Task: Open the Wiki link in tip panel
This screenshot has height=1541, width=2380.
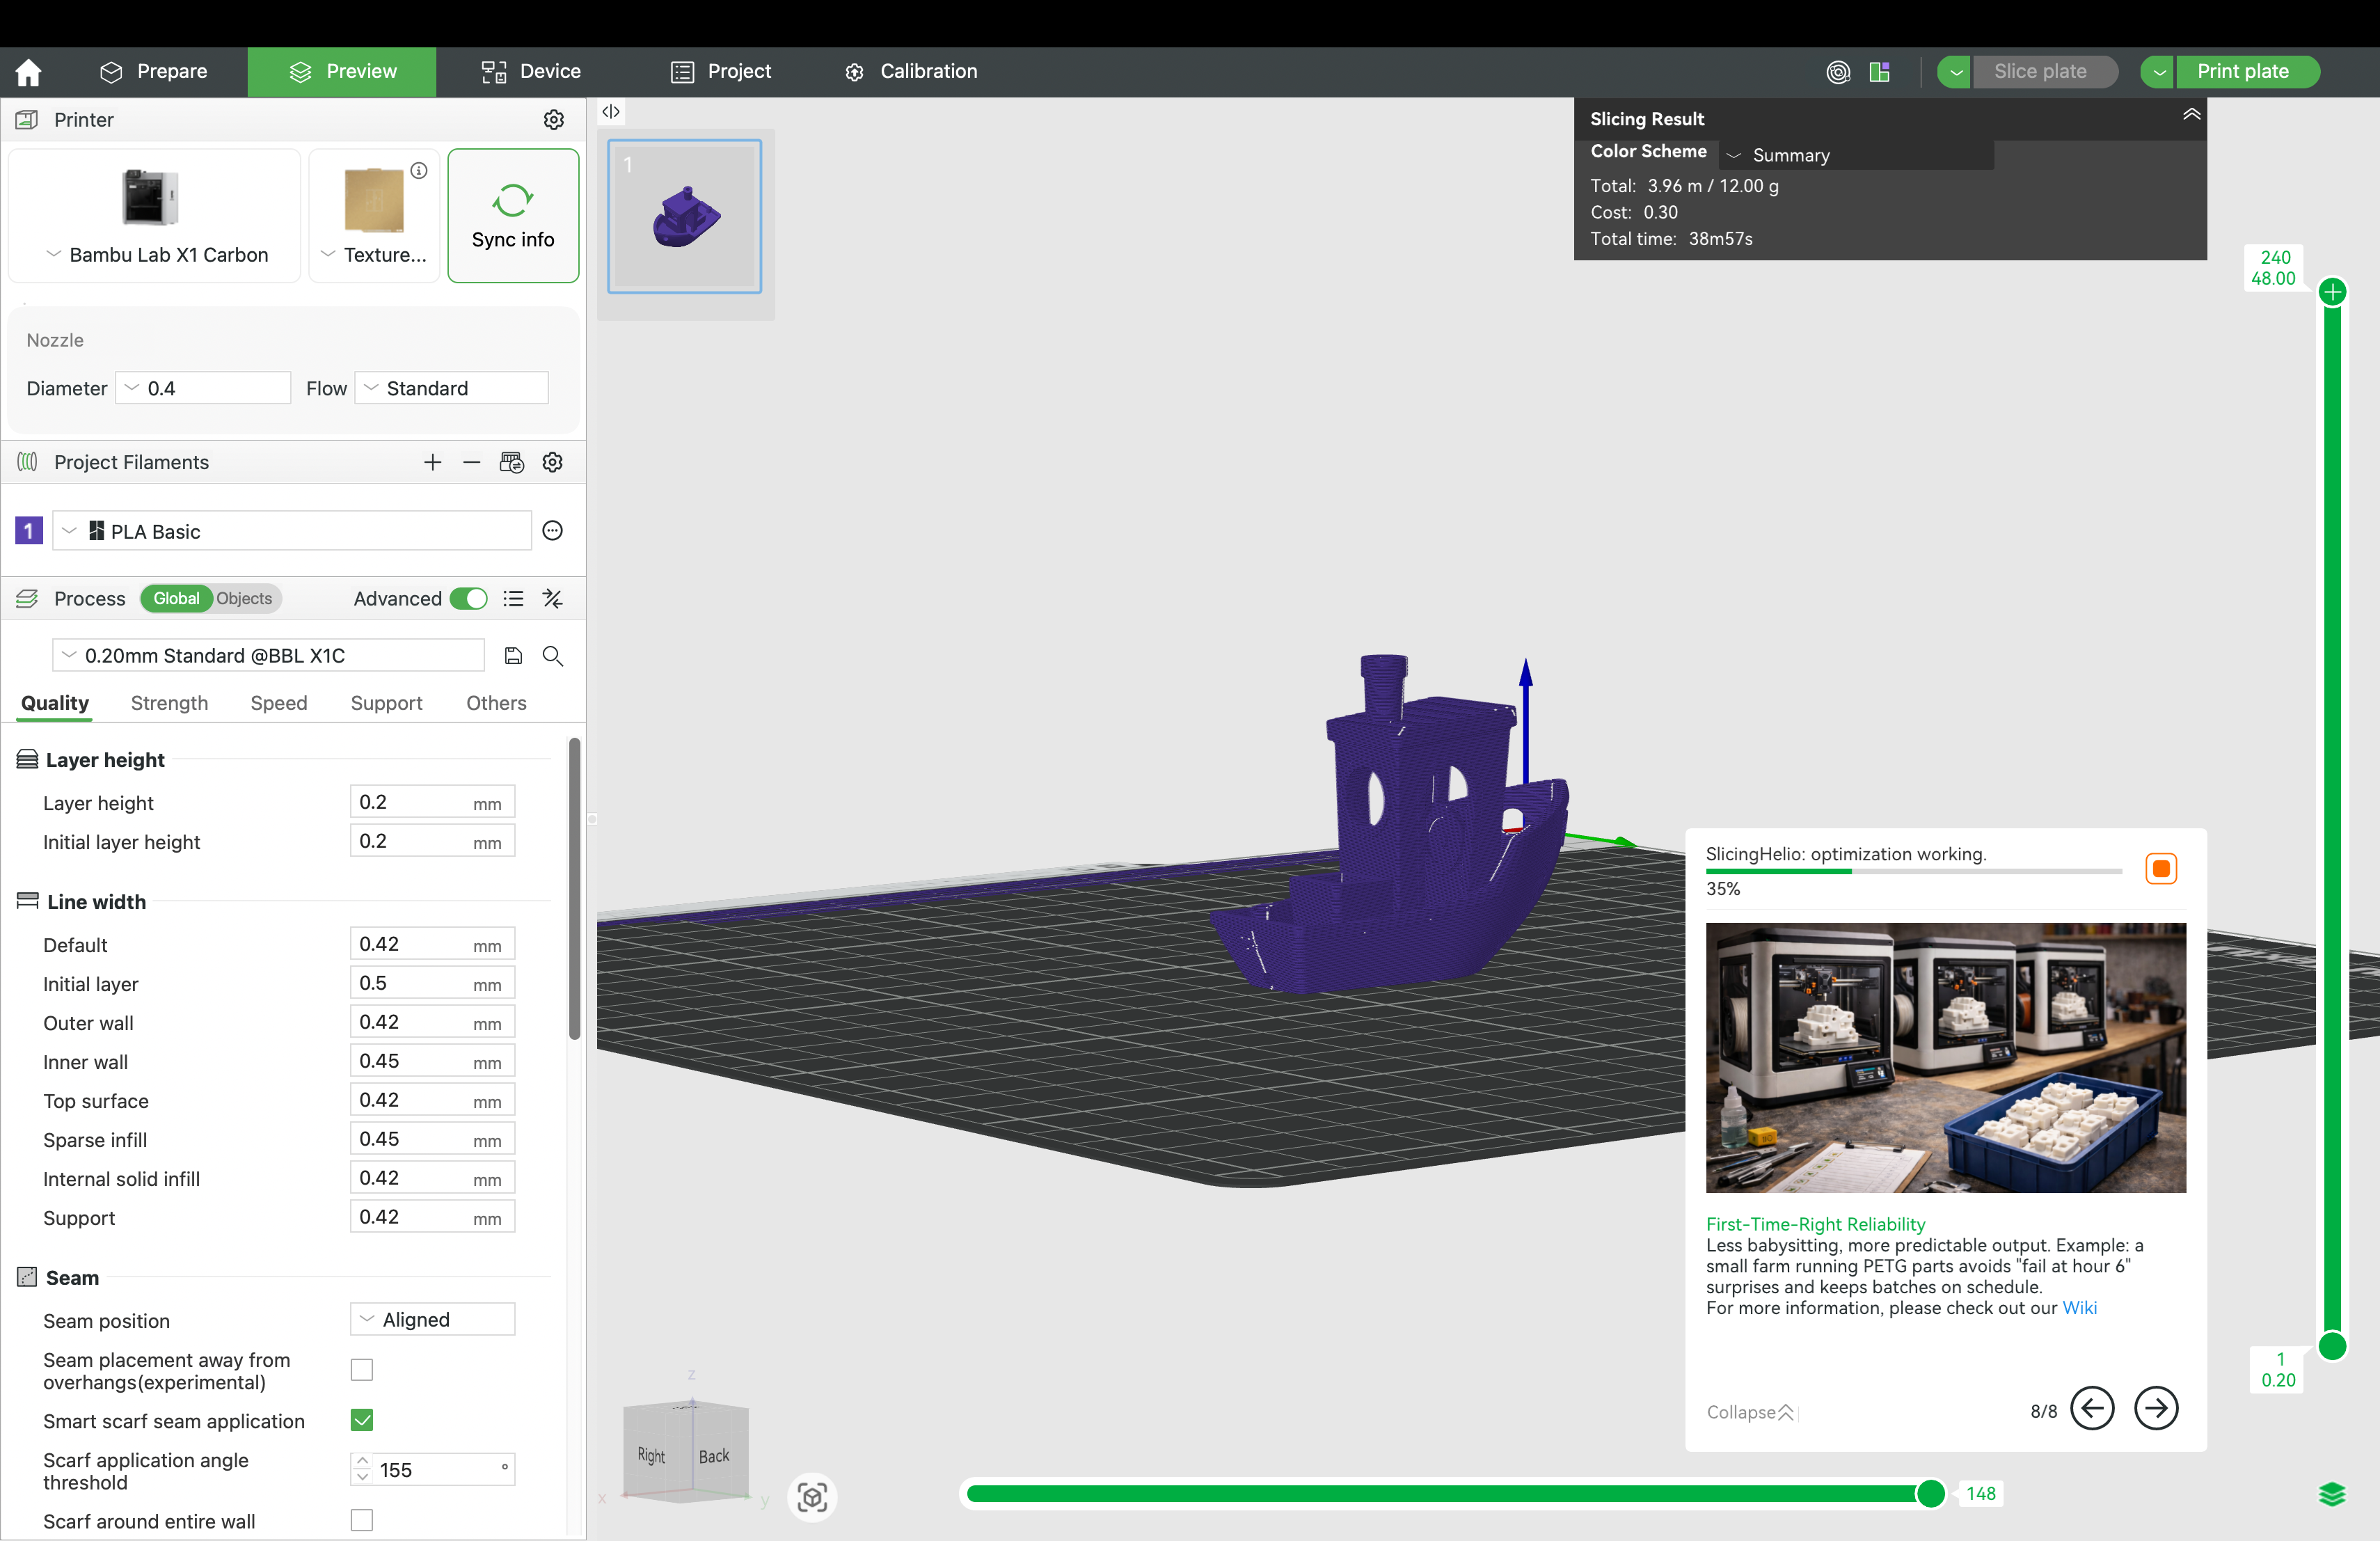Action: [2079, 1308]
